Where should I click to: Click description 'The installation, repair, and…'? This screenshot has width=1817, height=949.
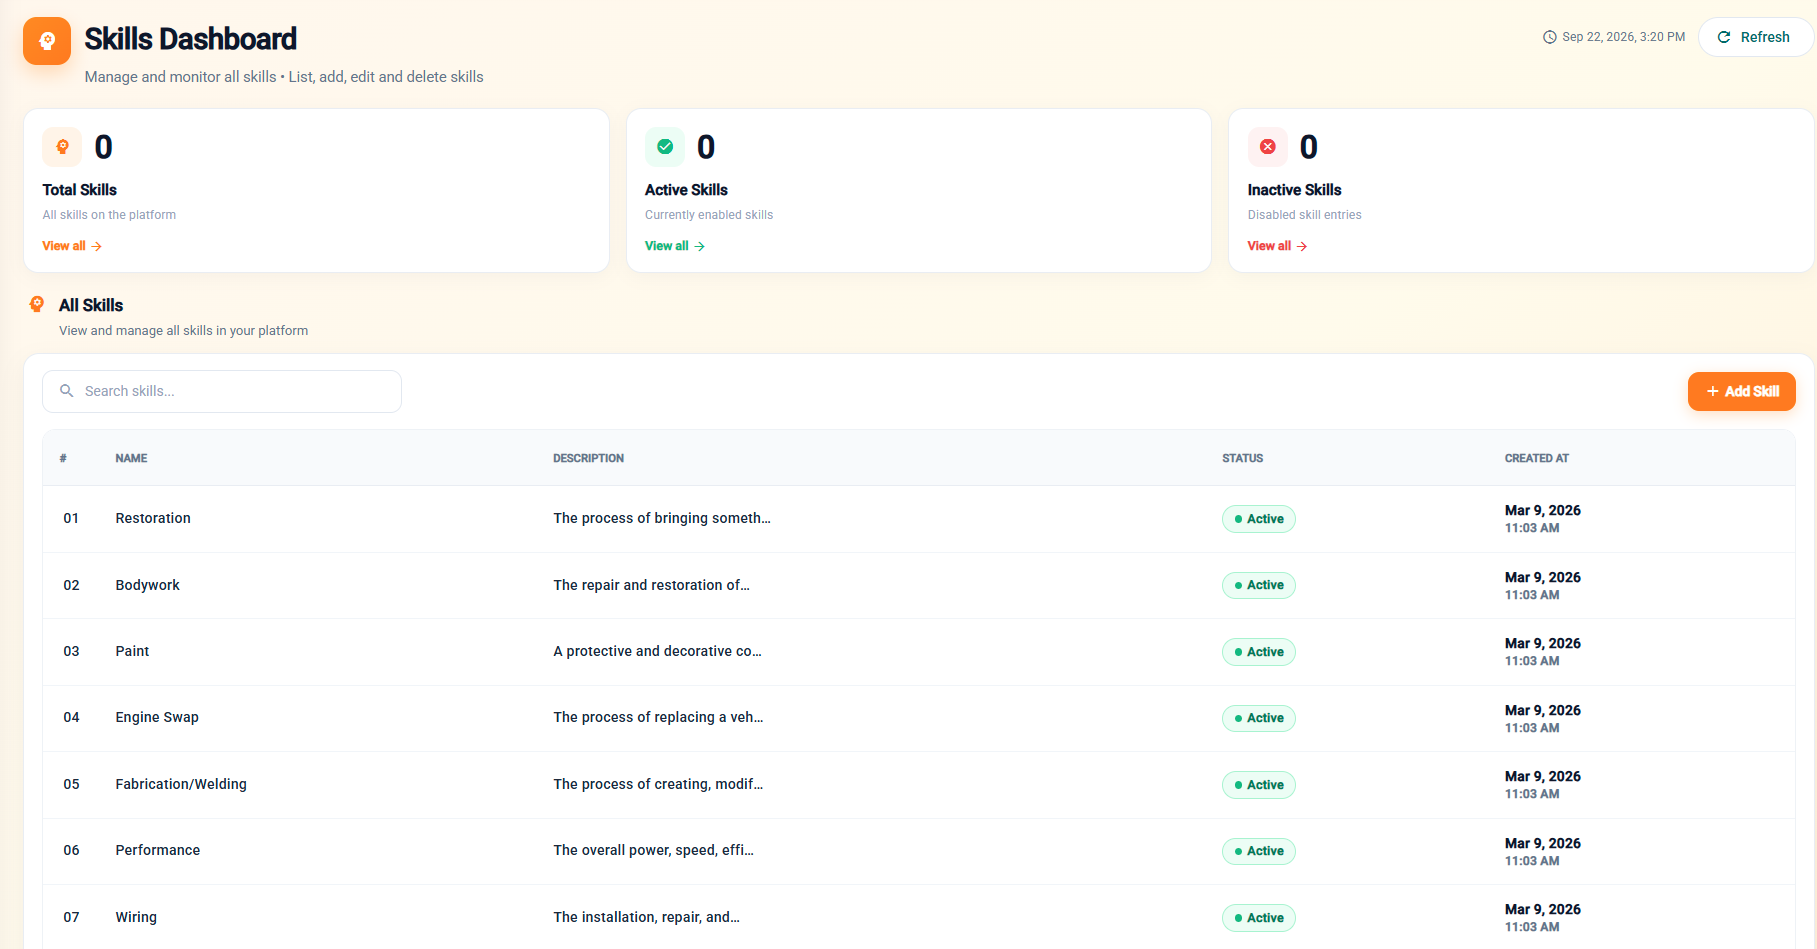pyautogui.click(x=646, y=917)
